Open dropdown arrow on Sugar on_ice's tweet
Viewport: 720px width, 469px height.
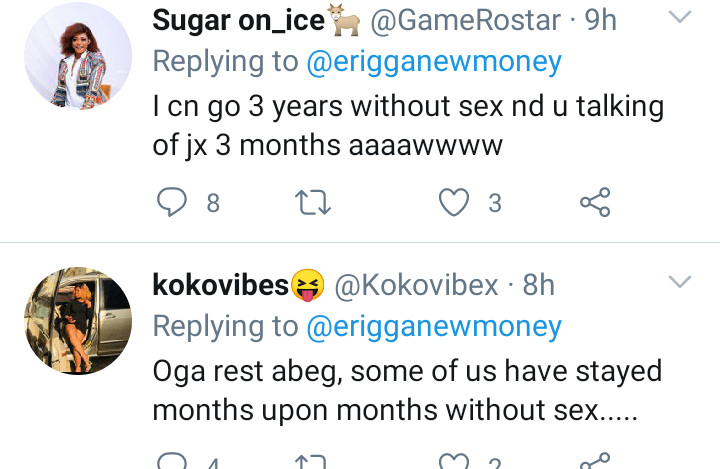(x=679, y=18)
